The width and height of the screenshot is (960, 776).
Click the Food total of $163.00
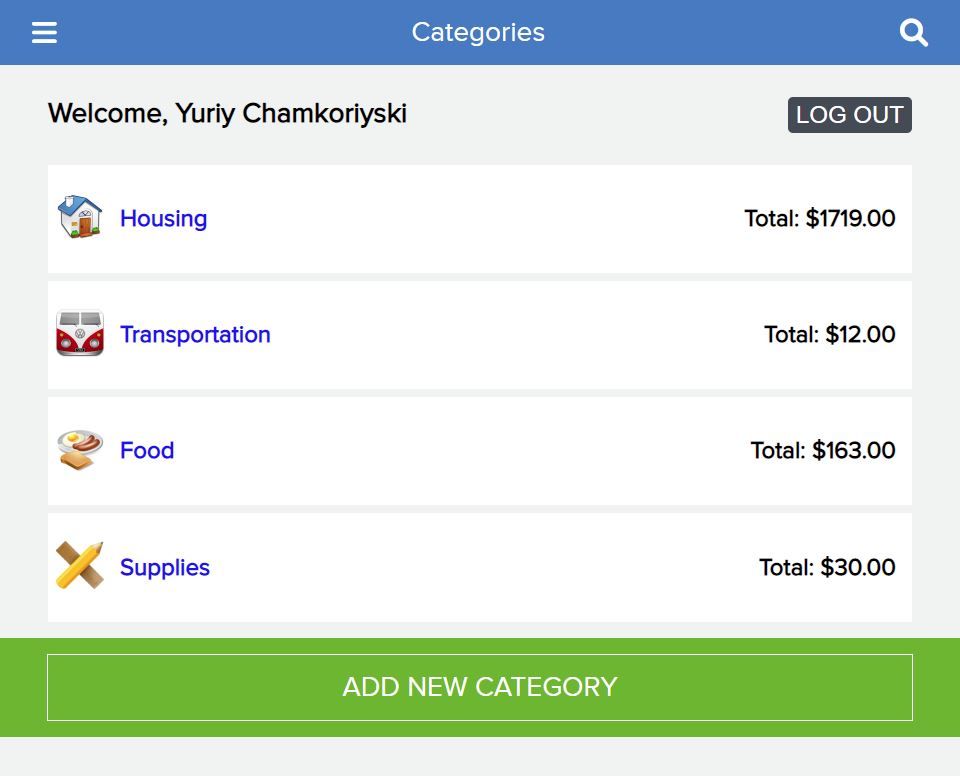coord(822,451)
